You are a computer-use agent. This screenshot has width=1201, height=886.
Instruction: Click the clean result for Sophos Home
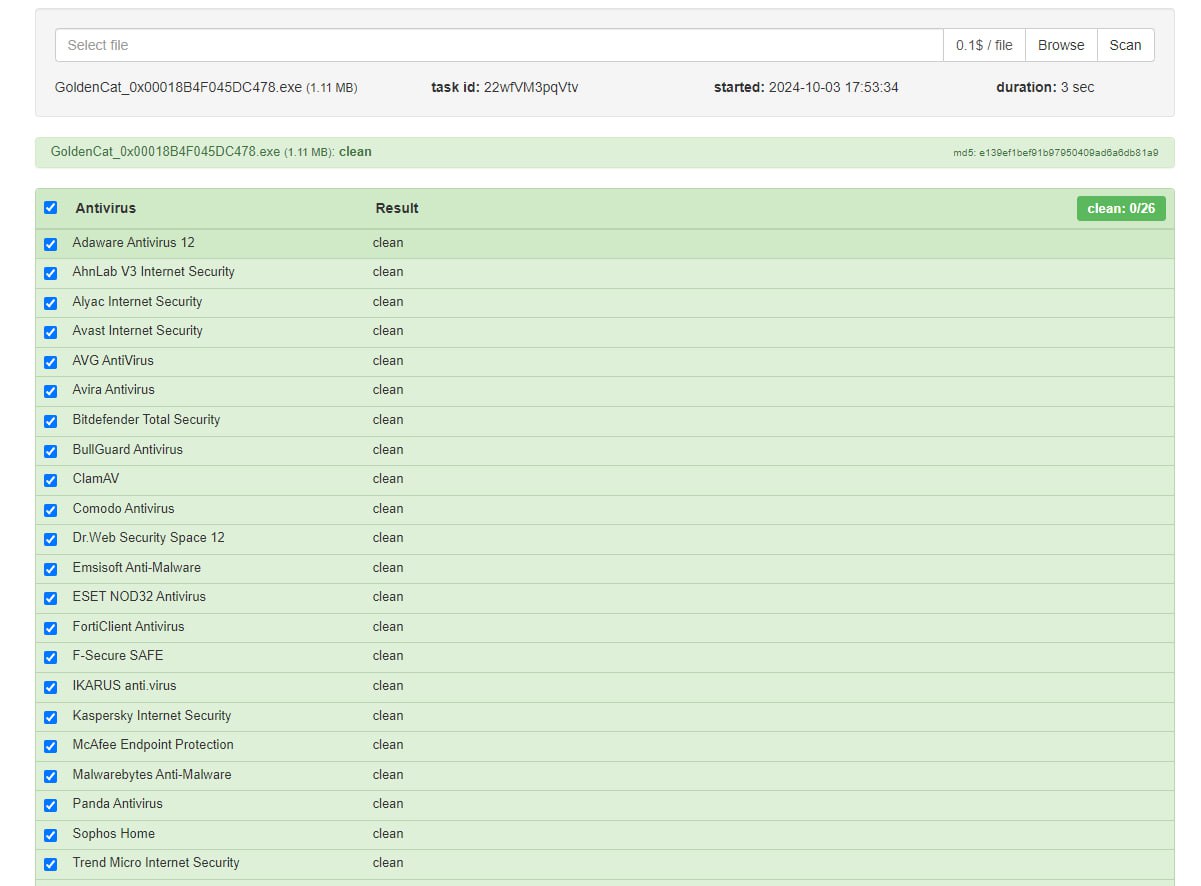tap(388, 833)
